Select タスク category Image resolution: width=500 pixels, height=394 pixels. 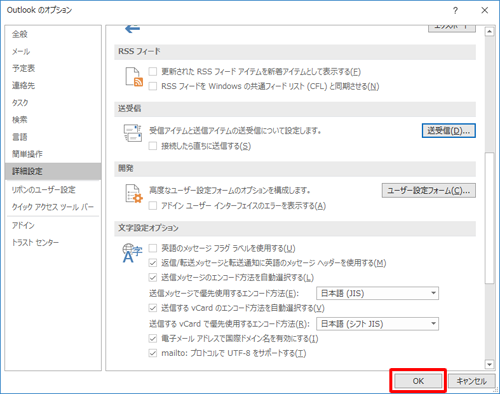53,103
